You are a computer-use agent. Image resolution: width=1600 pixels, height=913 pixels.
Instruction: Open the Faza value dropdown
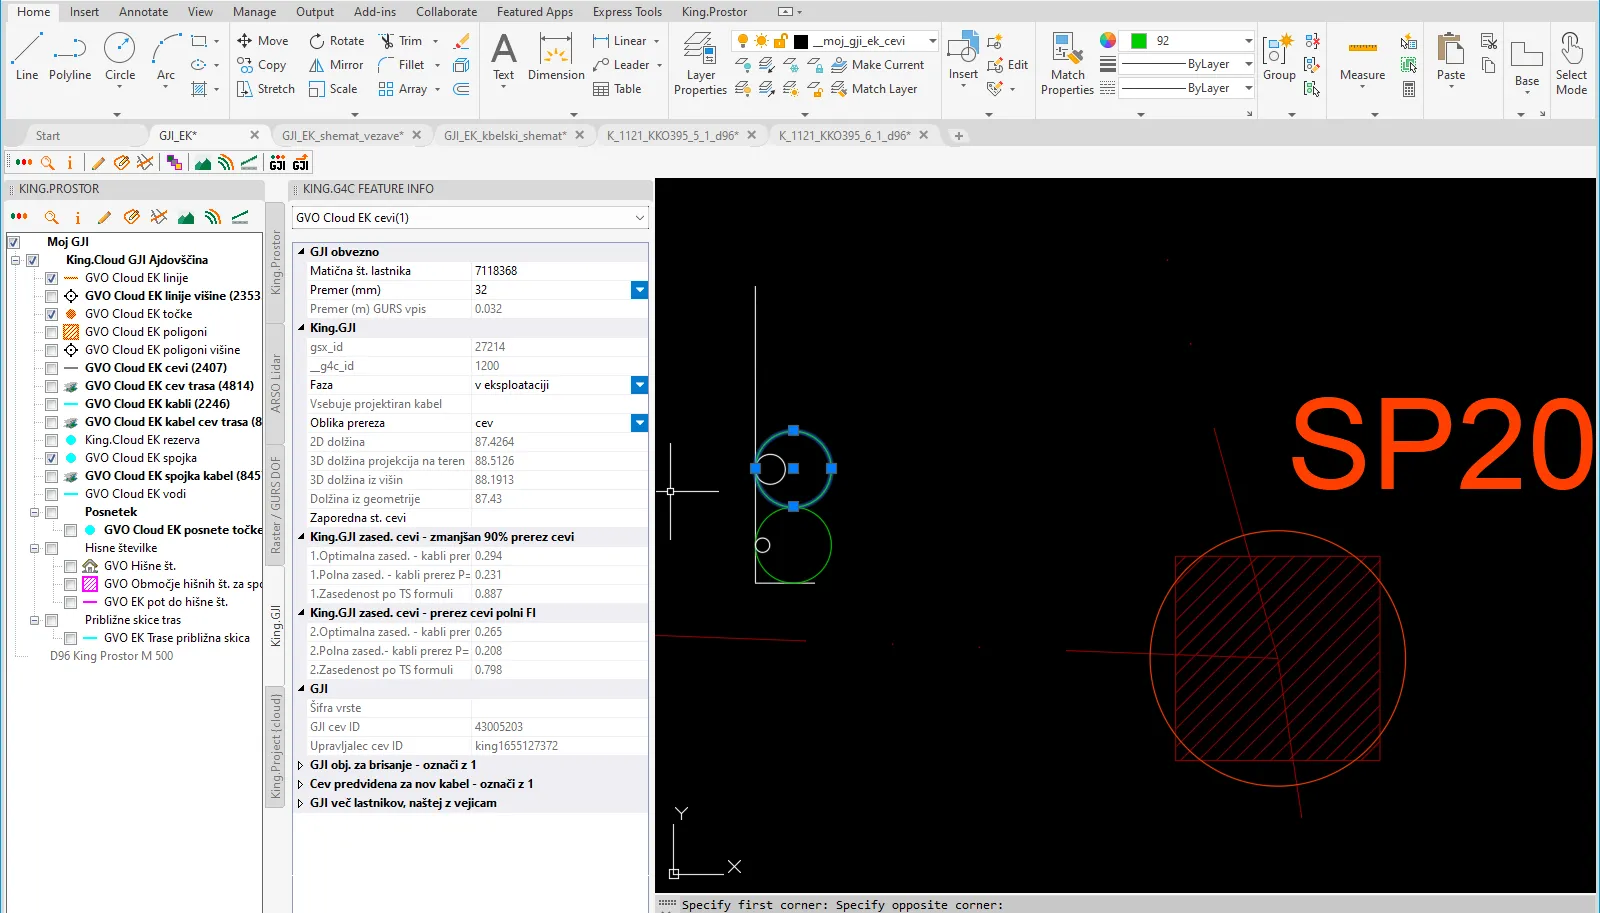pyautogui.click(x=639, y=385)
